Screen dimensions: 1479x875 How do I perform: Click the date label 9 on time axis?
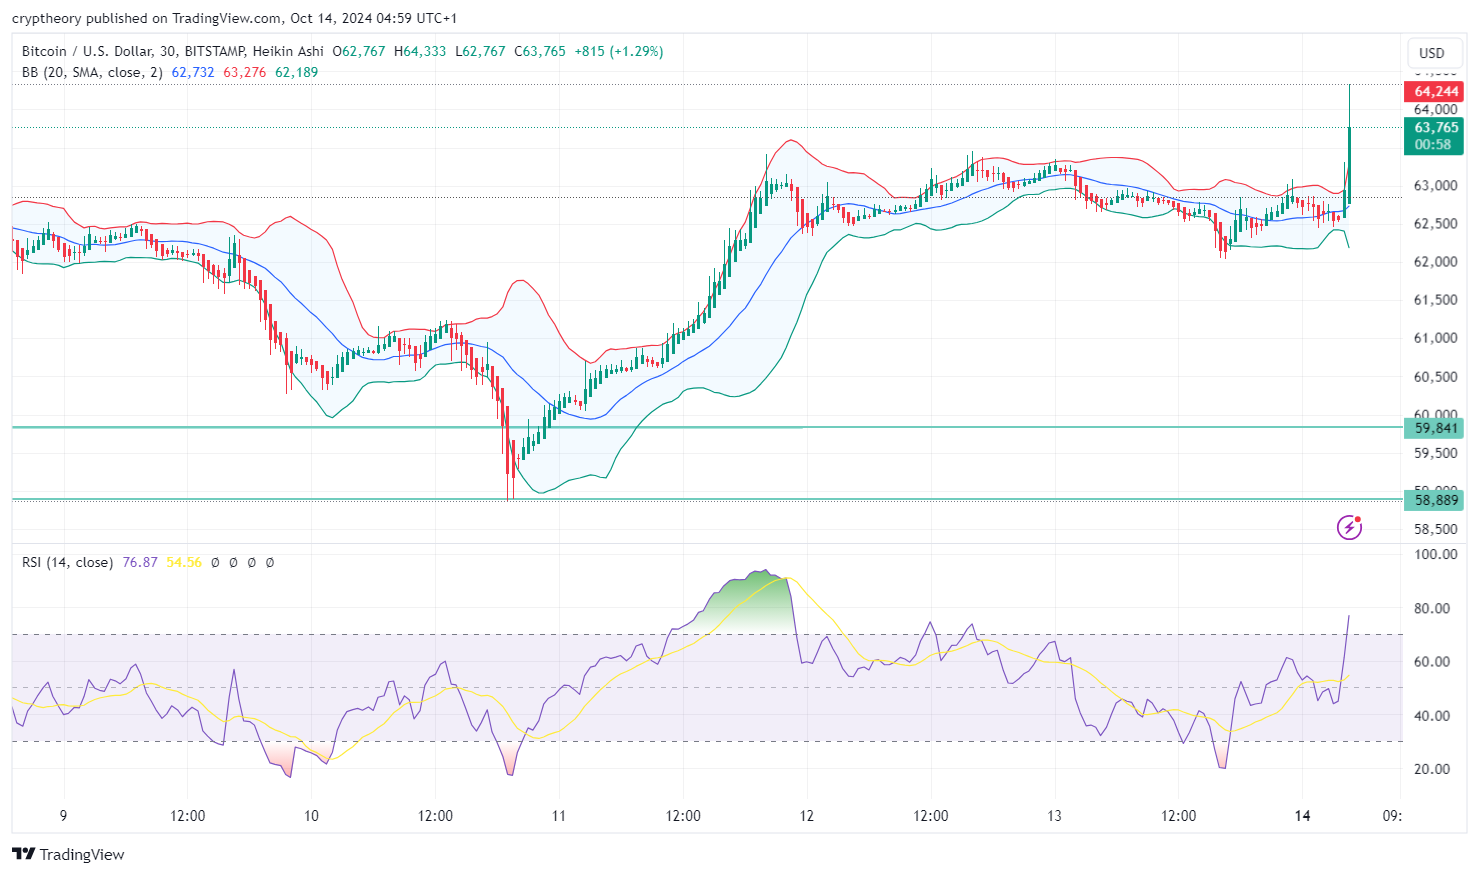(63, 816)
